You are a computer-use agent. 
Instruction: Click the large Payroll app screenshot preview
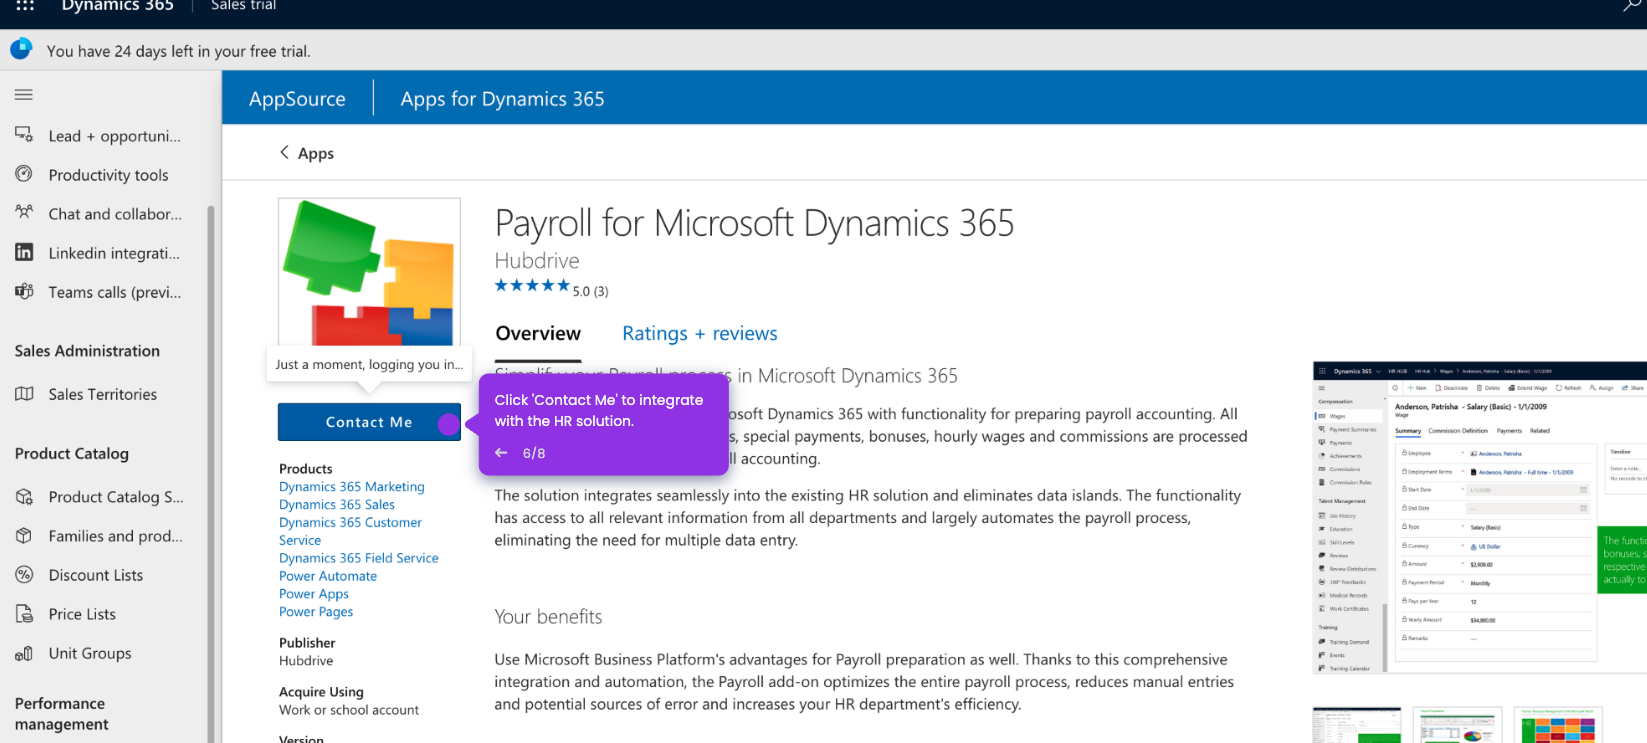pos(1480,518)
